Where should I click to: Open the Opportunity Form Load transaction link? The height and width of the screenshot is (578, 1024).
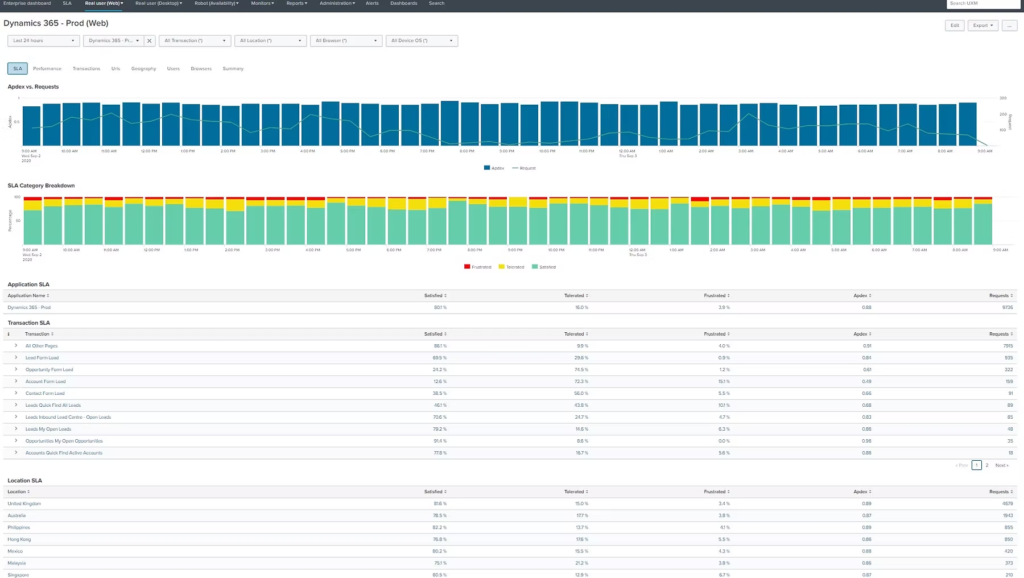pyautogui.click(x=49, y=370)
